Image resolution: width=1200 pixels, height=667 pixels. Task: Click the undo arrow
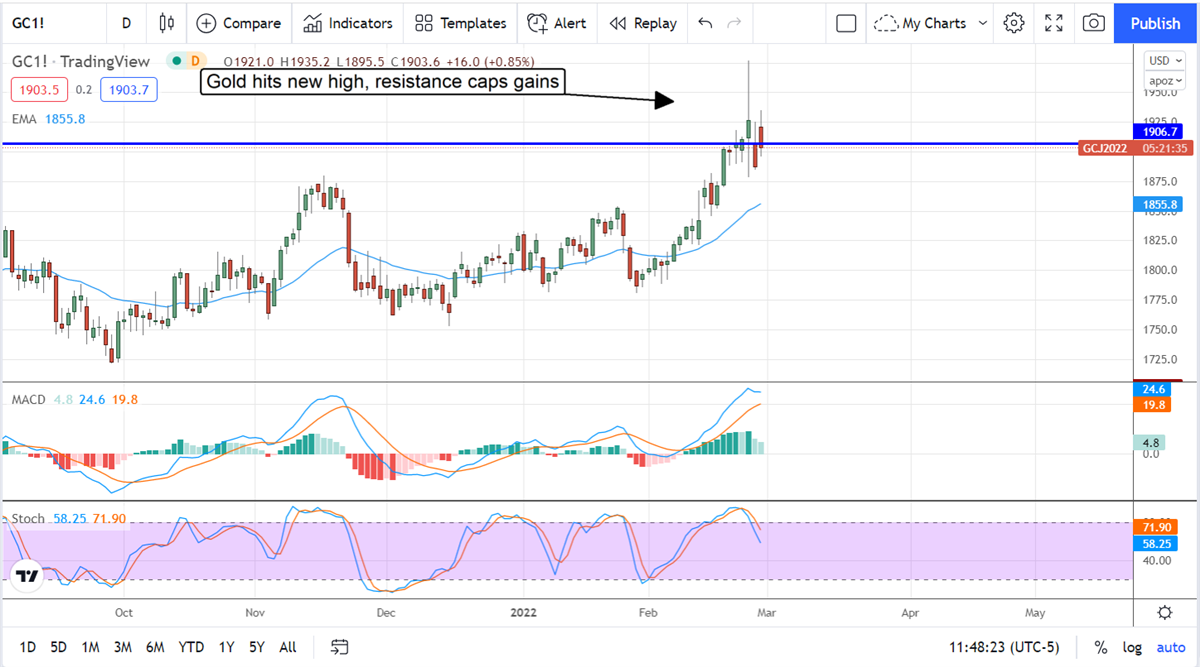(x=706, y=23)
